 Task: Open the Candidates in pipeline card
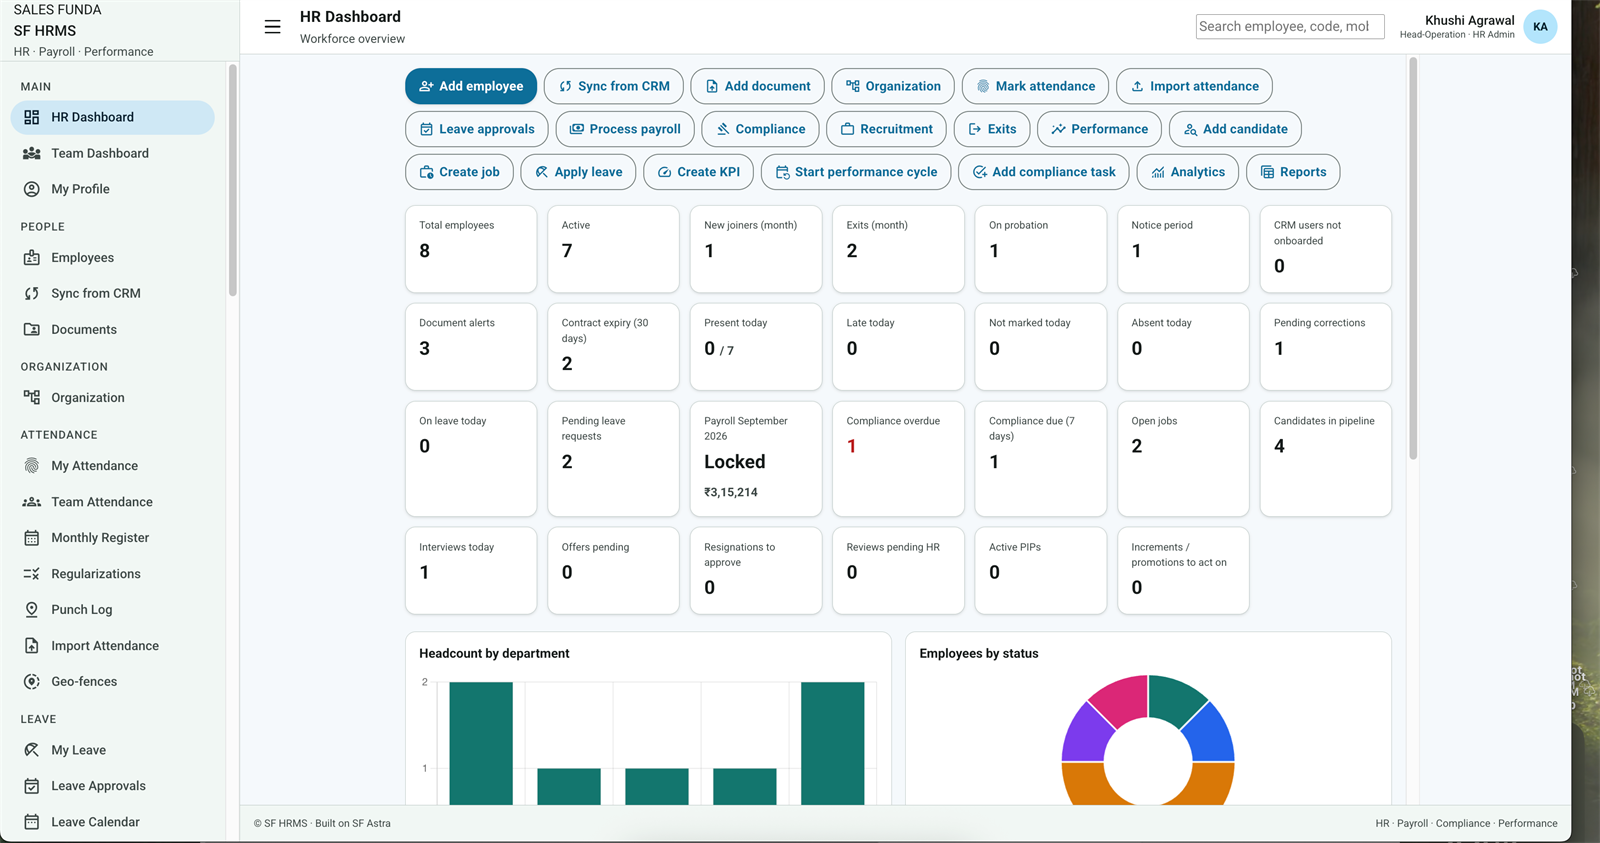[x=1326, y=459]
